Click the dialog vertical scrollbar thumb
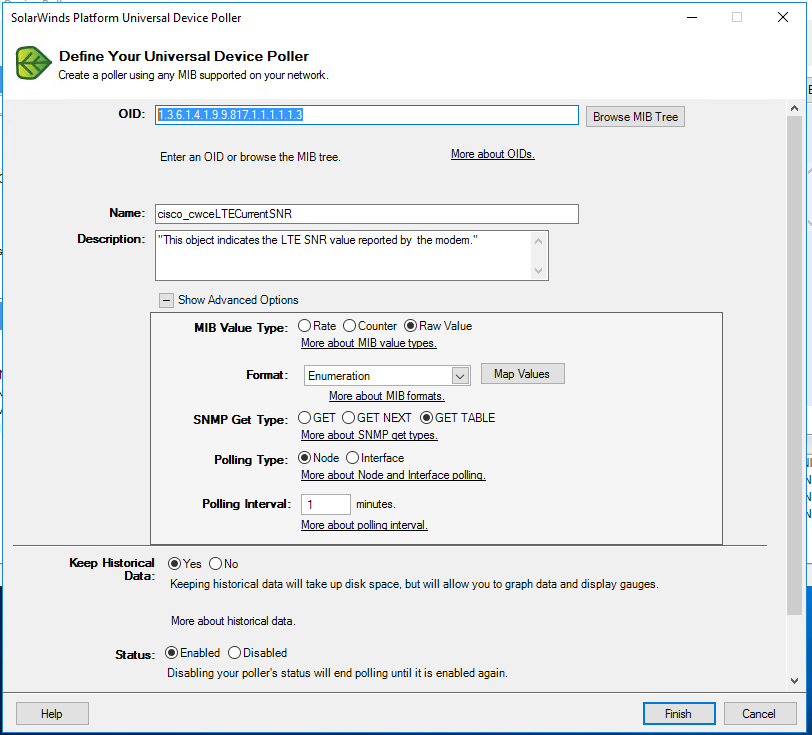The height and width of the screenshot is (735, 812). (x=794, y=365)
